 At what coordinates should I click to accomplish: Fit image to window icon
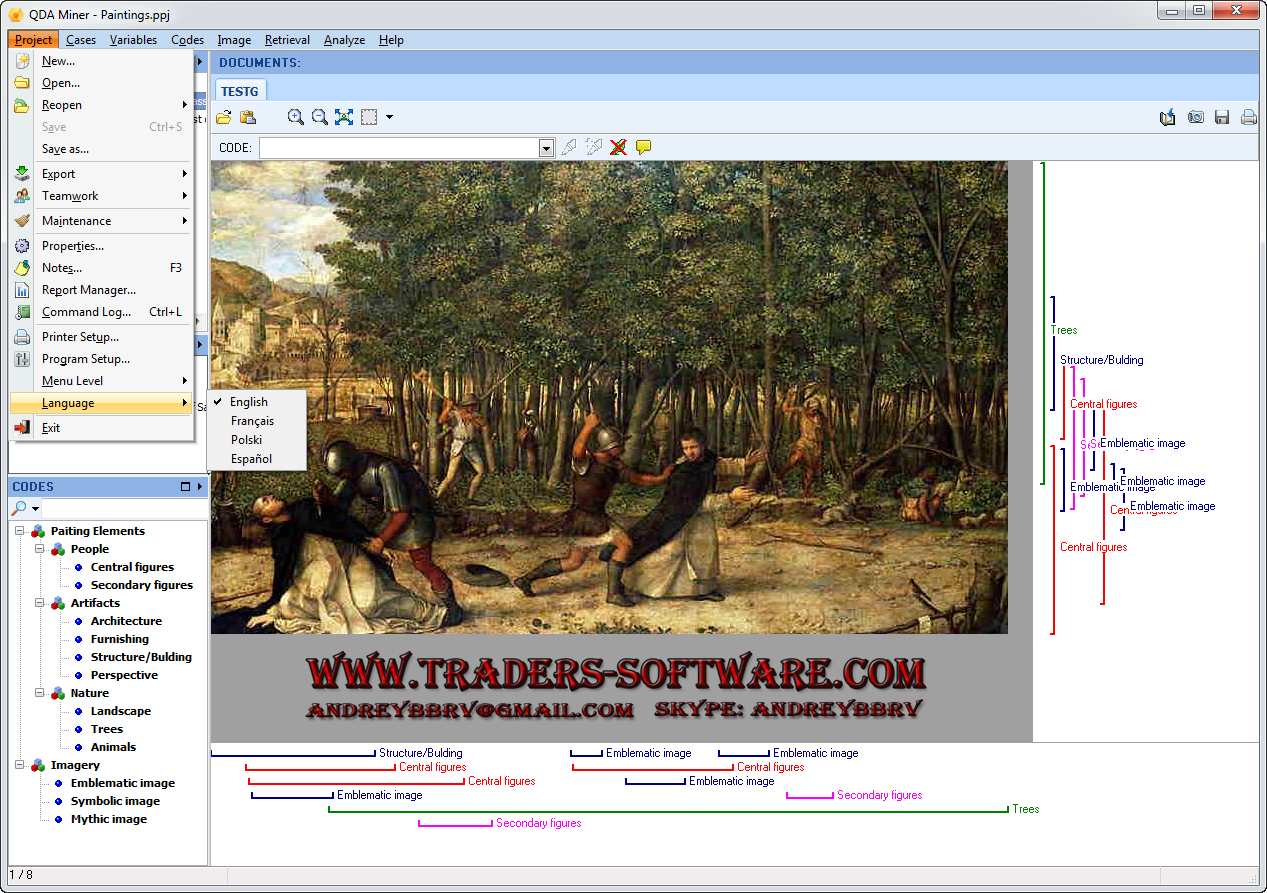344,117
